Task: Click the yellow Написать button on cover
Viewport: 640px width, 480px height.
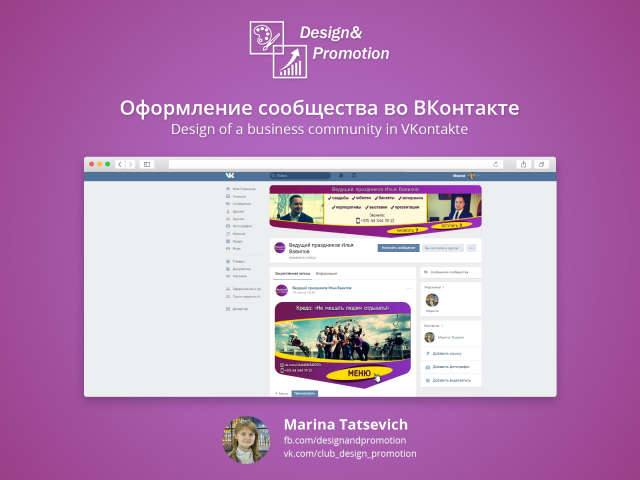Action: pos(408,230)
